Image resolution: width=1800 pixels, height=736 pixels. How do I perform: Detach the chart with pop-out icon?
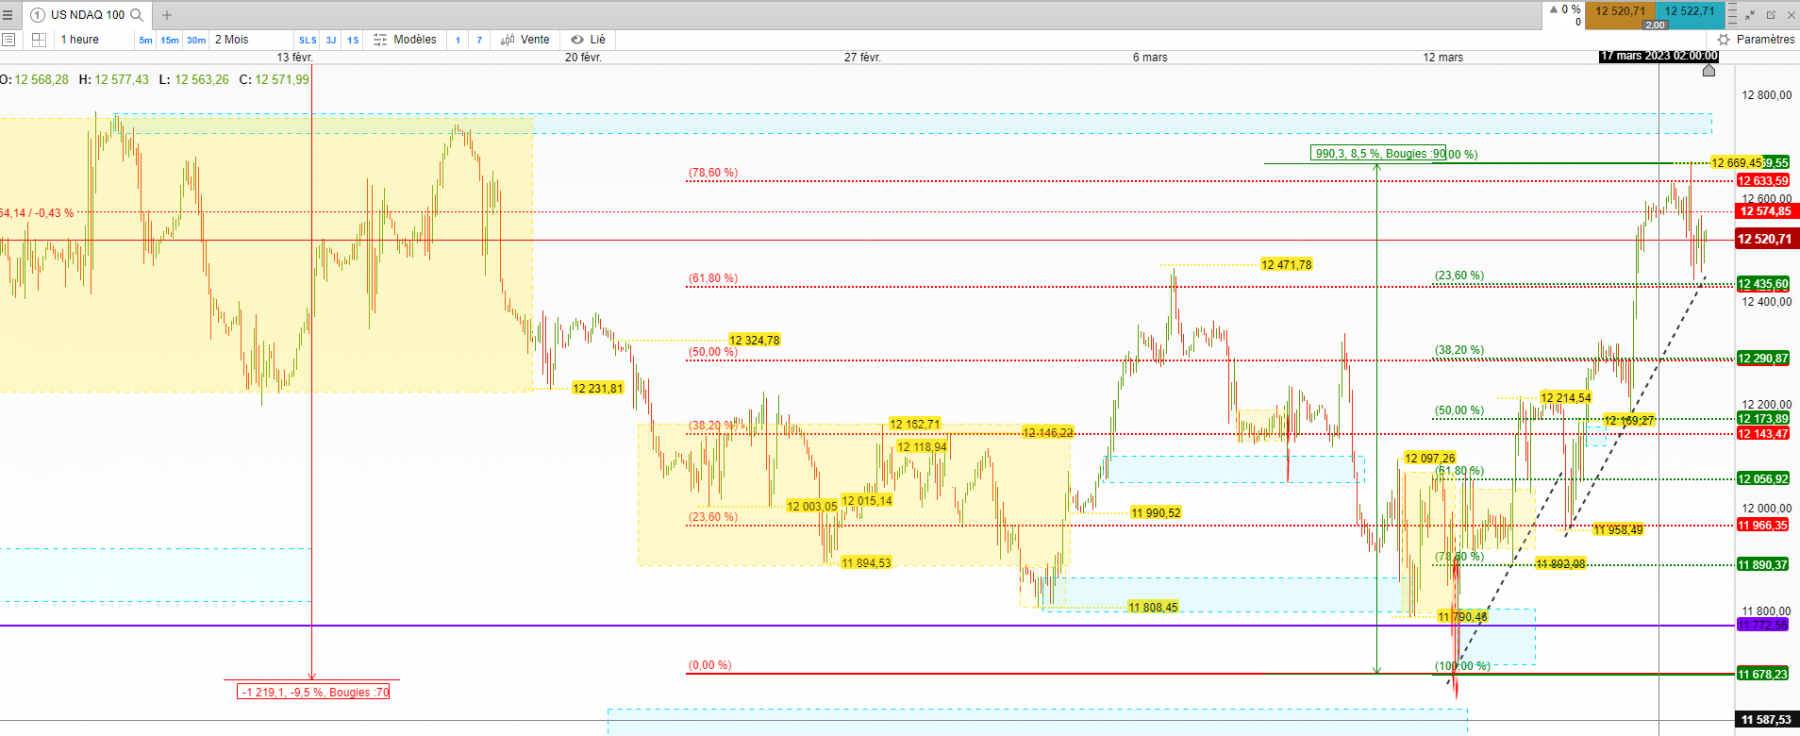1771,15
